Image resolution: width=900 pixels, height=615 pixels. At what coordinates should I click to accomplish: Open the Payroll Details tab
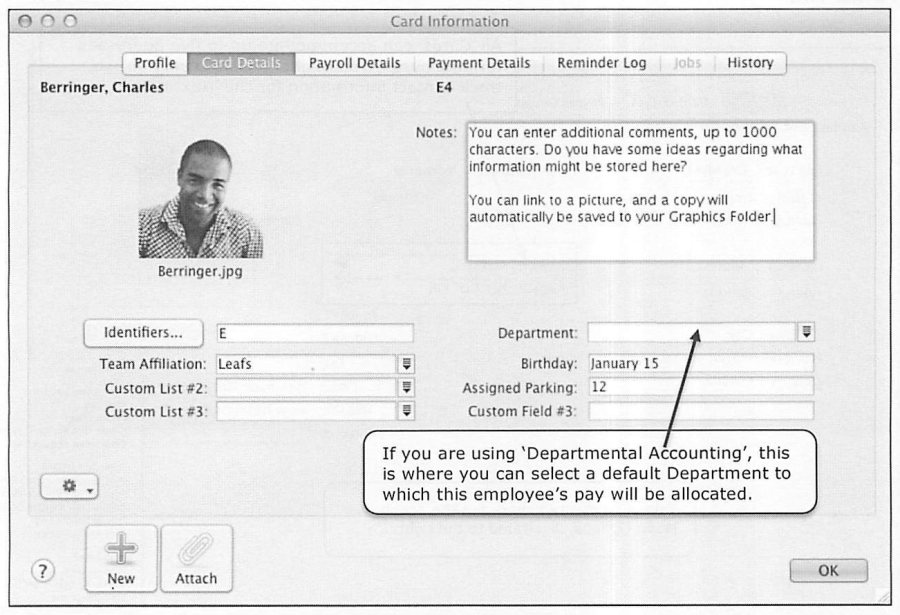(x=355, y=63)
